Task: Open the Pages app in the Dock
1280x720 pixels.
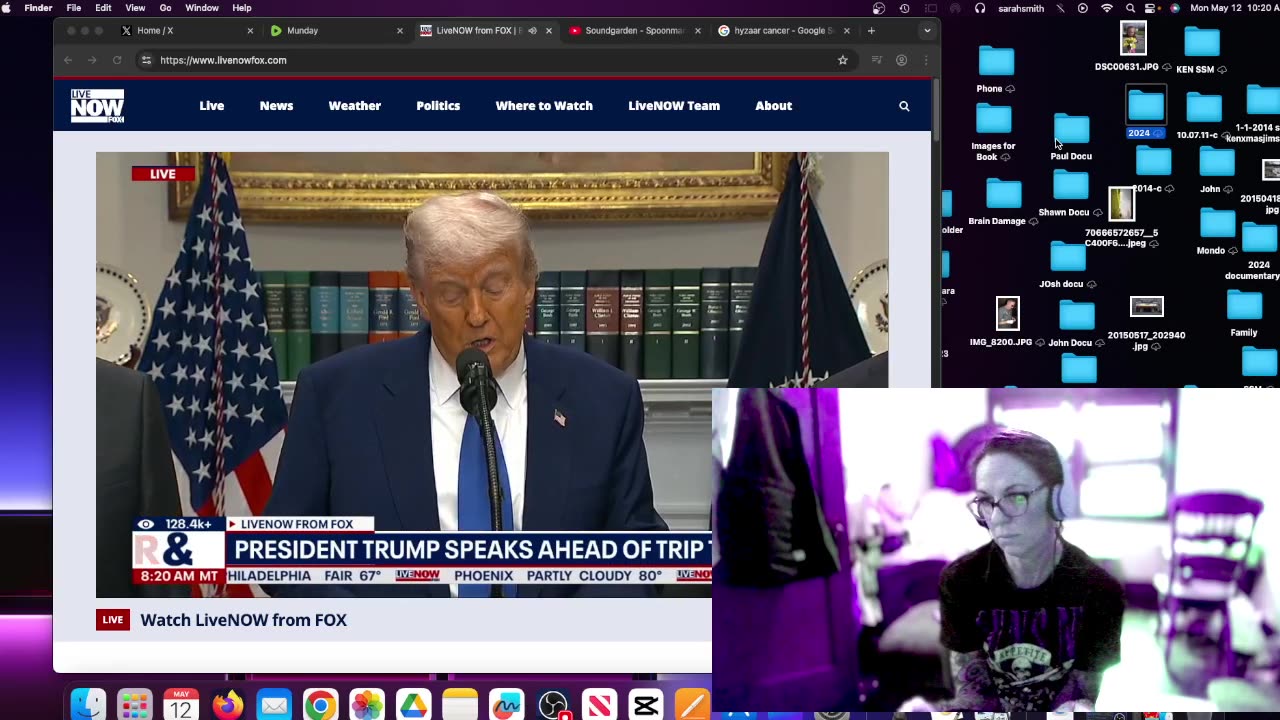Action: [692, 705]
